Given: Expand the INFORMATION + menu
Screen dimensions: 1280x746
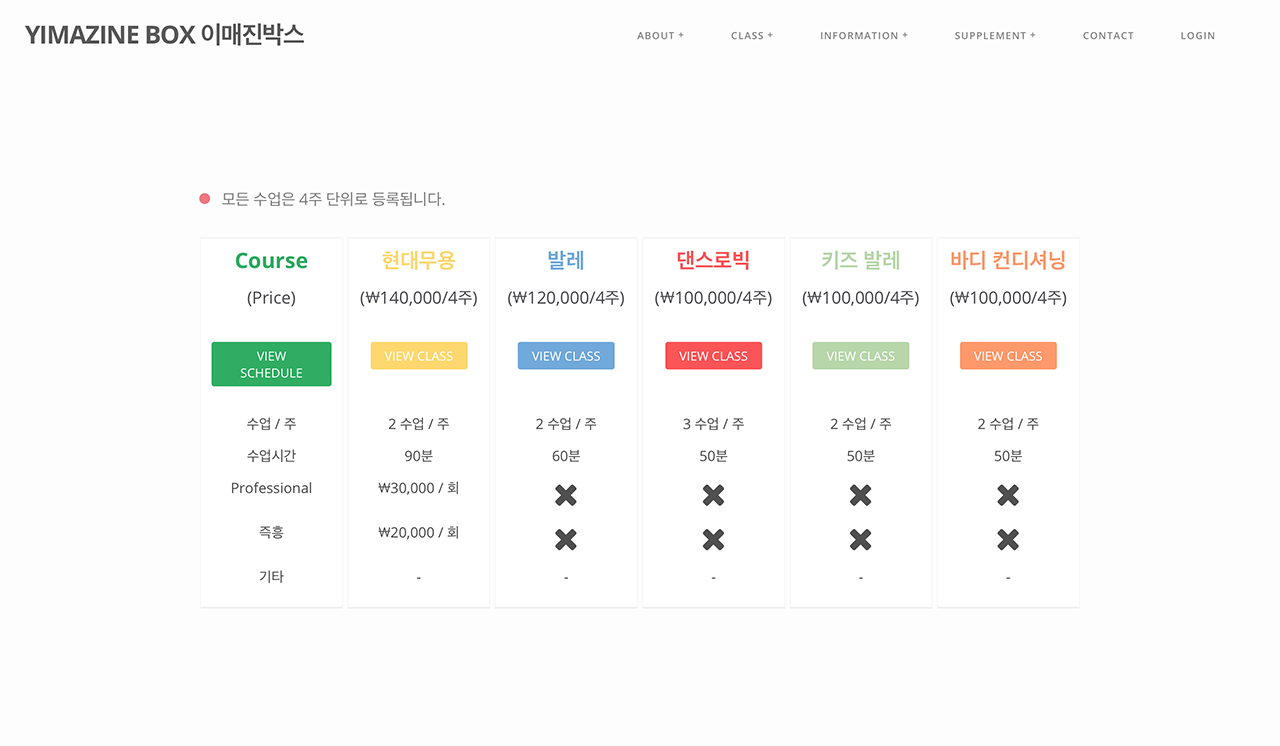Looking at the screenshot, I should click(x=863, y=36).
